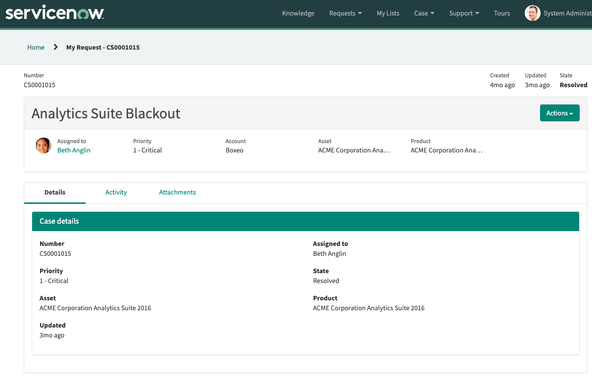Click the Analytics Suite Blackout title
592x389 pixels.
point(106,113)
